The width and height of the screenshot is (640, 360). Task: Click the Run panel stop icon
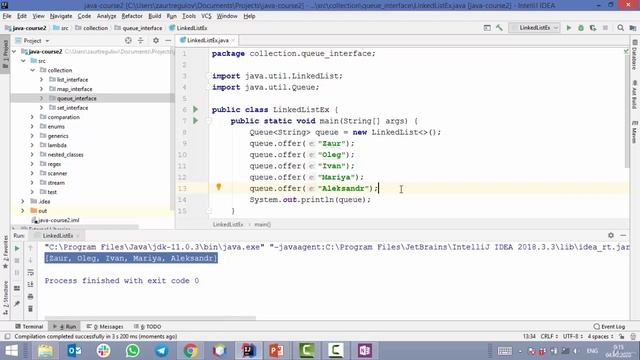tap(17, 260)
